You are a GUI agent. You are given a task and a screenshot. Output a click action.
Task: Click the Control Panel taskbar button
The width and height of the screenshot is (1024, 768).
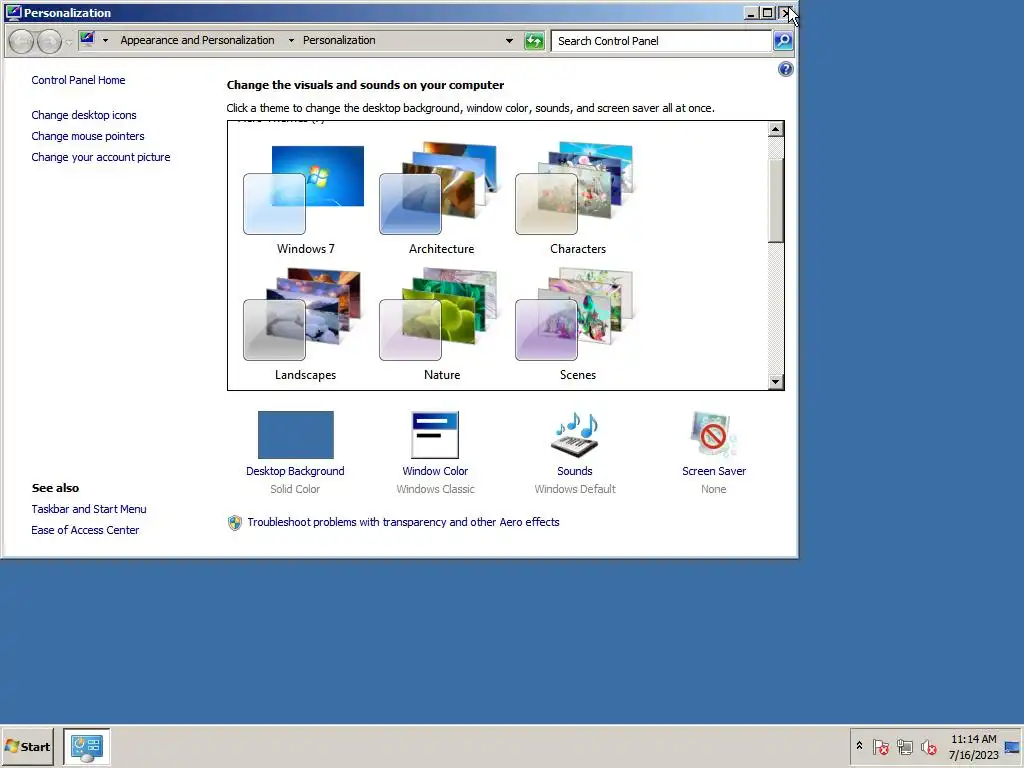click(x=87, y=746)
